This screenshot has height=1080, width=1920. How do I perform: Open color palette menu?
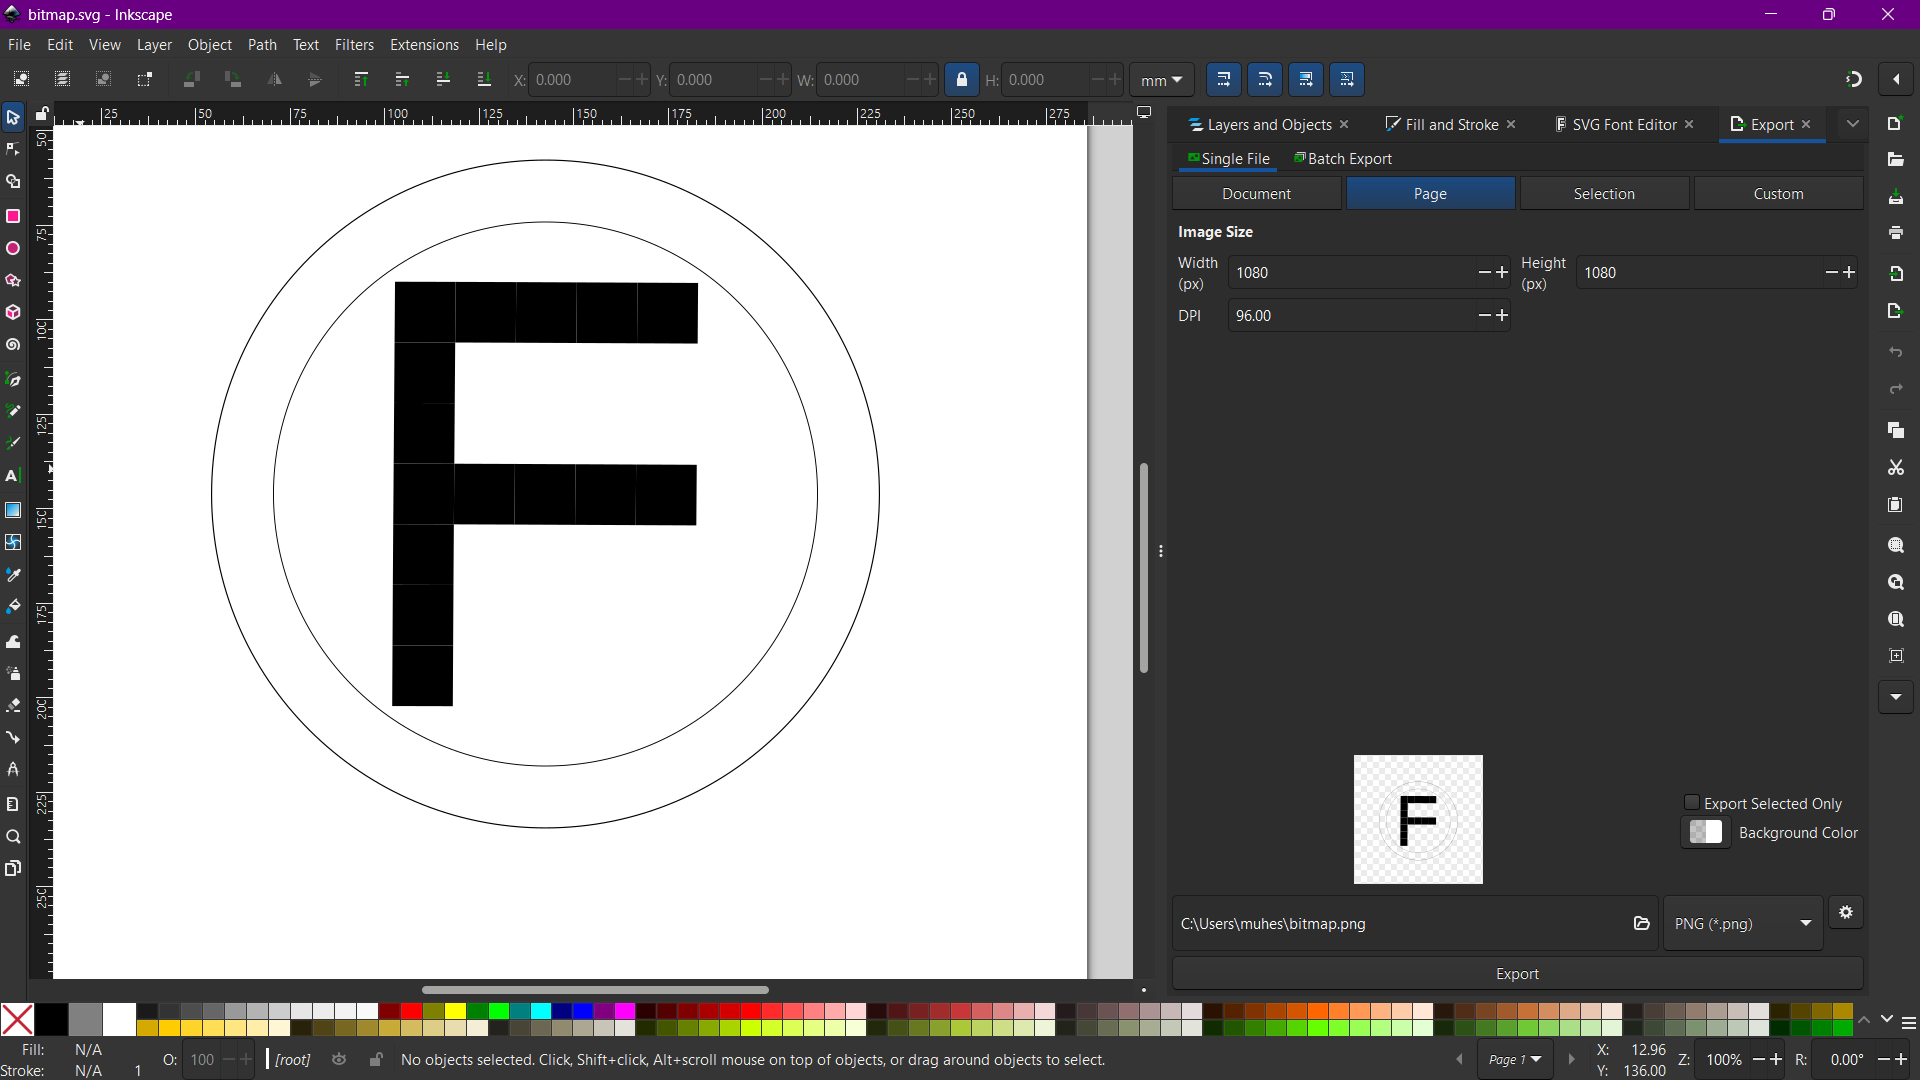[x=1908, y=1022]
